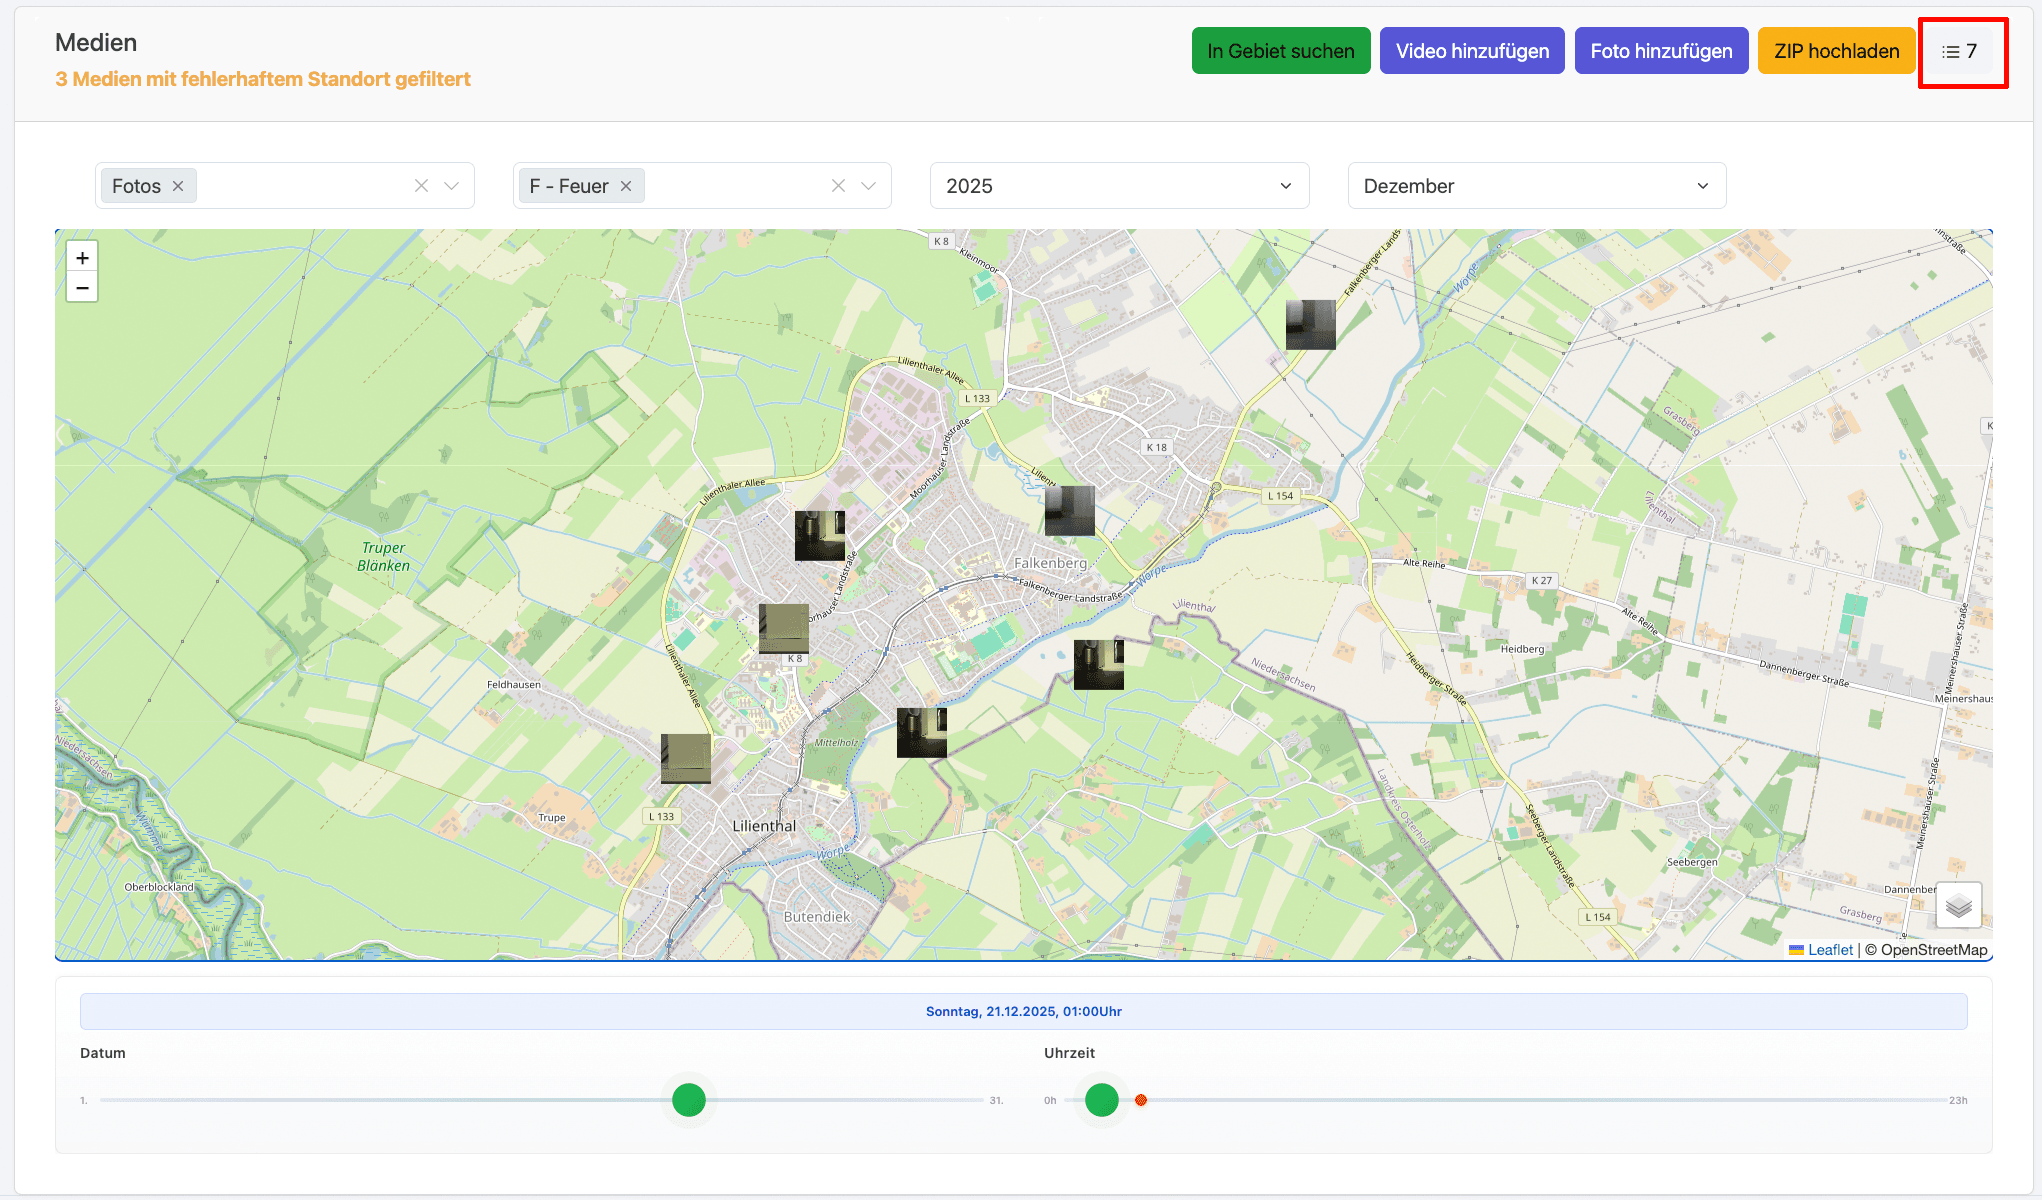Click the Uhrzeit slider handle
Viewport: 2042px width, 1200px height.
pyautogui.click(x=1101, y=1100)
